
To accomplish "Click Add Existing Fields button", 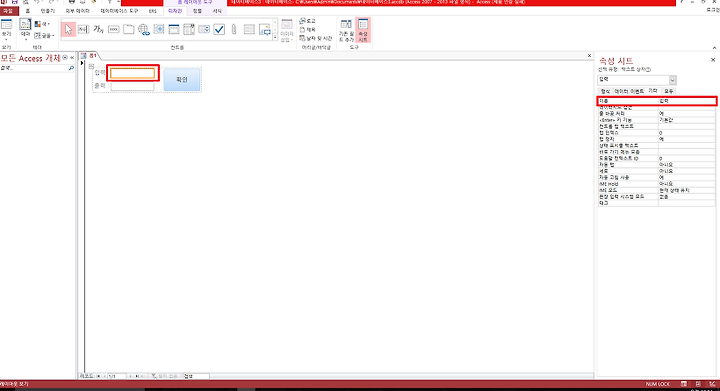I will click(346, 30).
